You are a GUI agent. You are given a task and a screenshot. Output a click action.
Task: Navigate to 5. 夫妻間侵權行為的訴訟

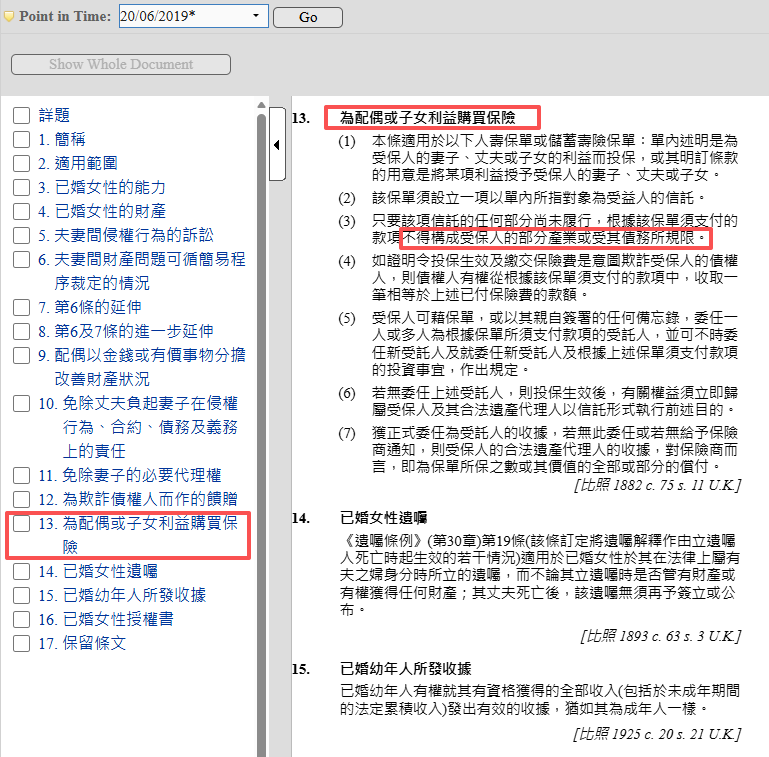pos(126,235)
